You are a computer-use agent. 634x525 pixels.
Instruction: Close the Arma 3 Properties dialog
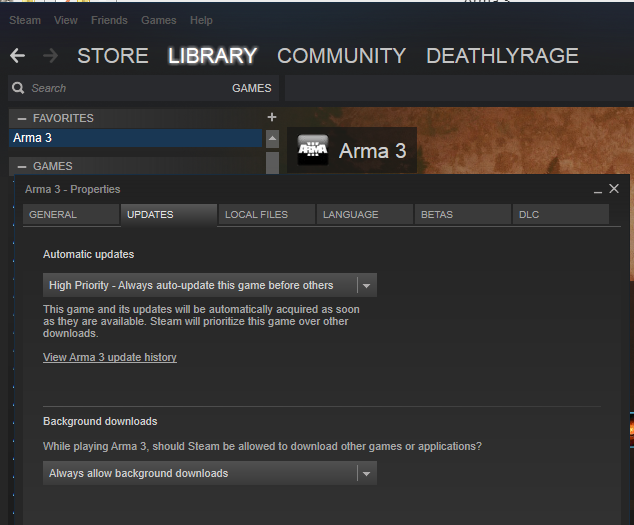pos(614,189)
